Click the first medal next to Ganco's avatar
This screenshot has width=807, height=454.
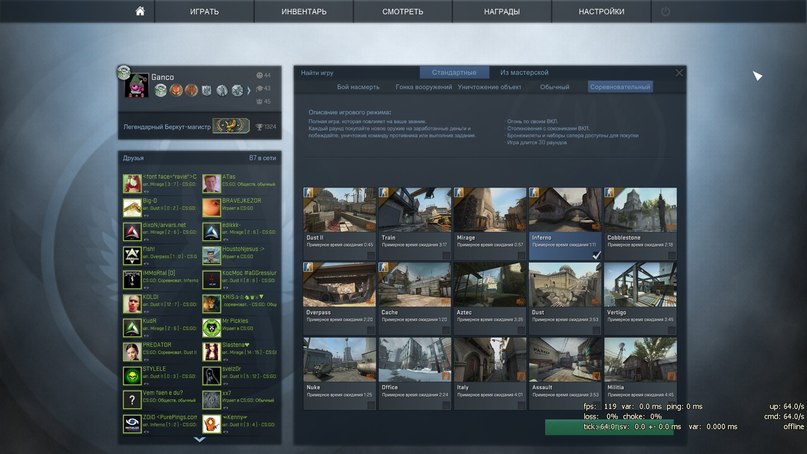[x=161, y=91]
